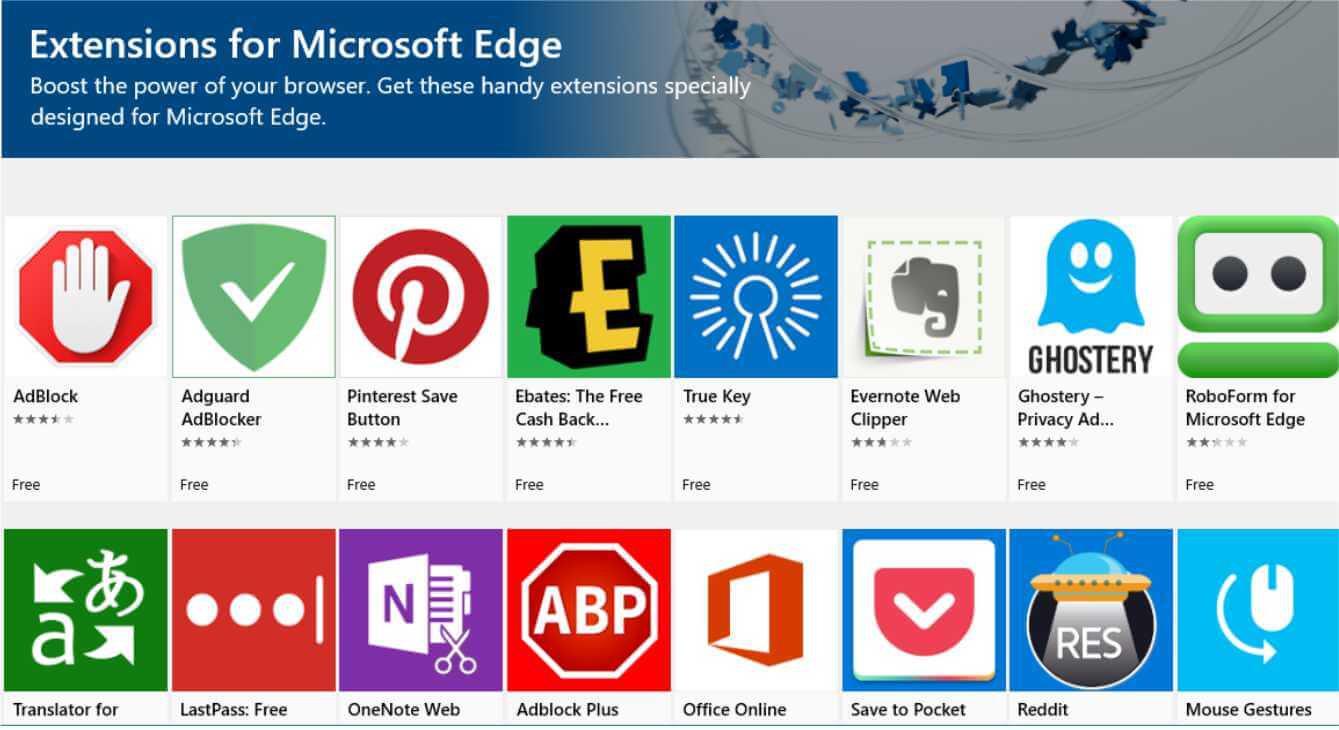
Task: Click the Free price under RoboForm
Action: [x=1199, y=485]
